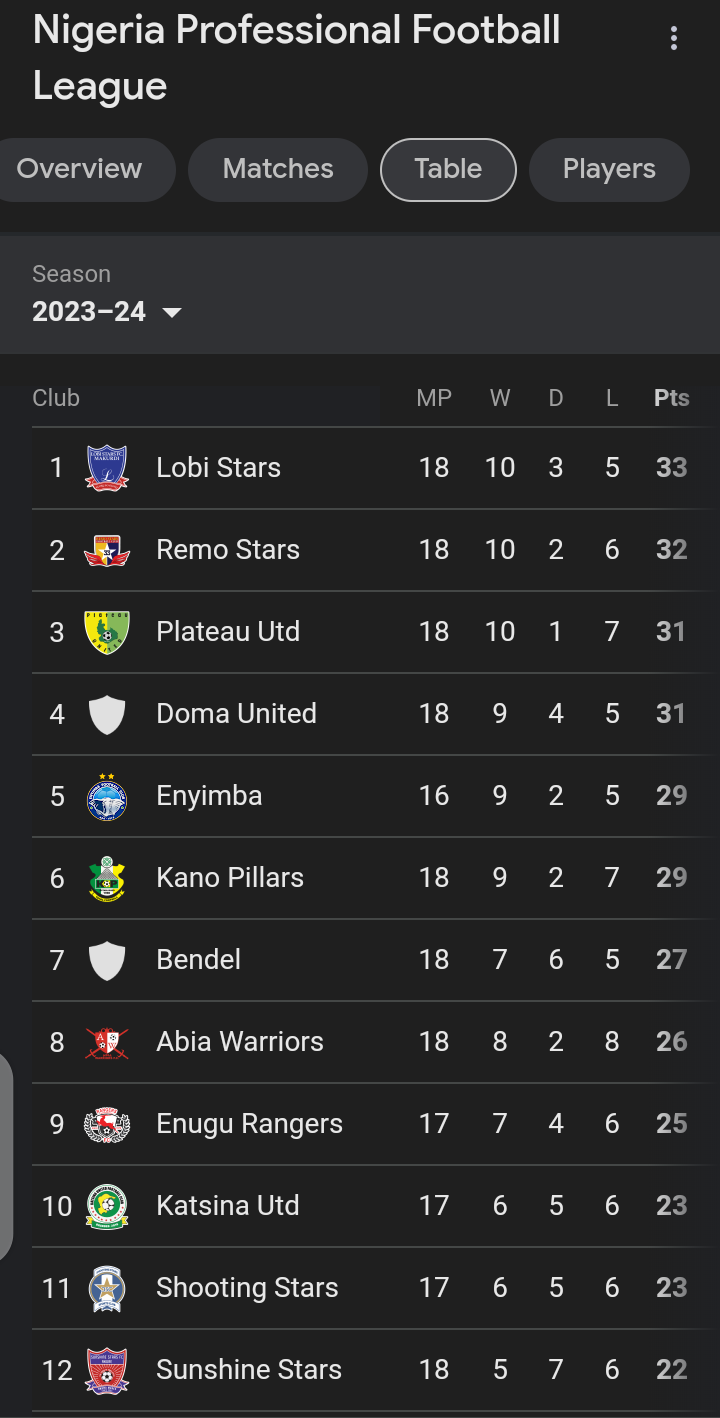
Task: Switch to the Matches tab
Action: click(x=278, y=169)
